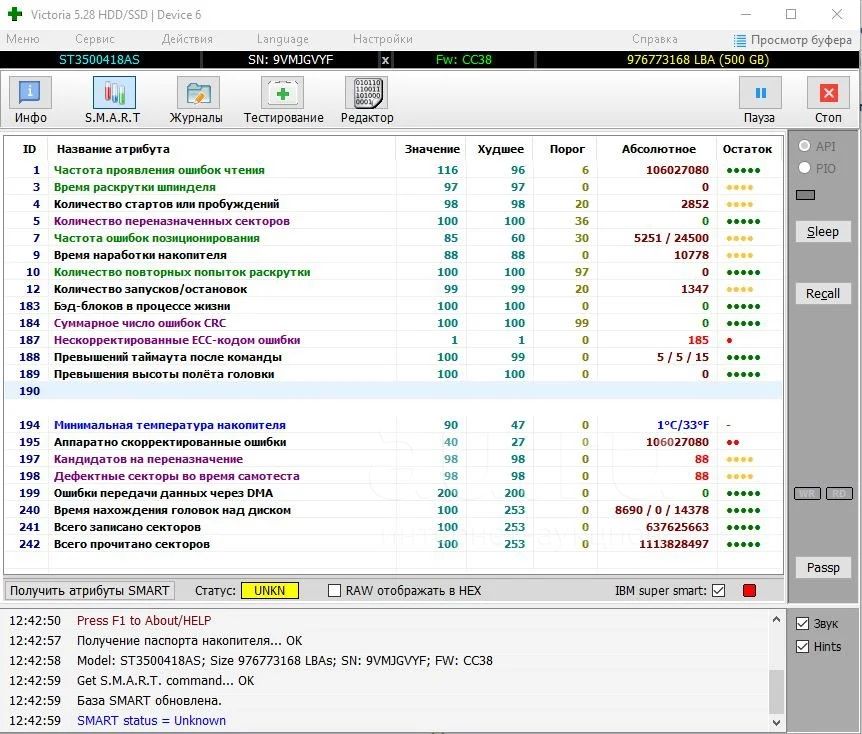Open the Журналы logs section
This screenshot has width=862, height=734.
[197, 101]
